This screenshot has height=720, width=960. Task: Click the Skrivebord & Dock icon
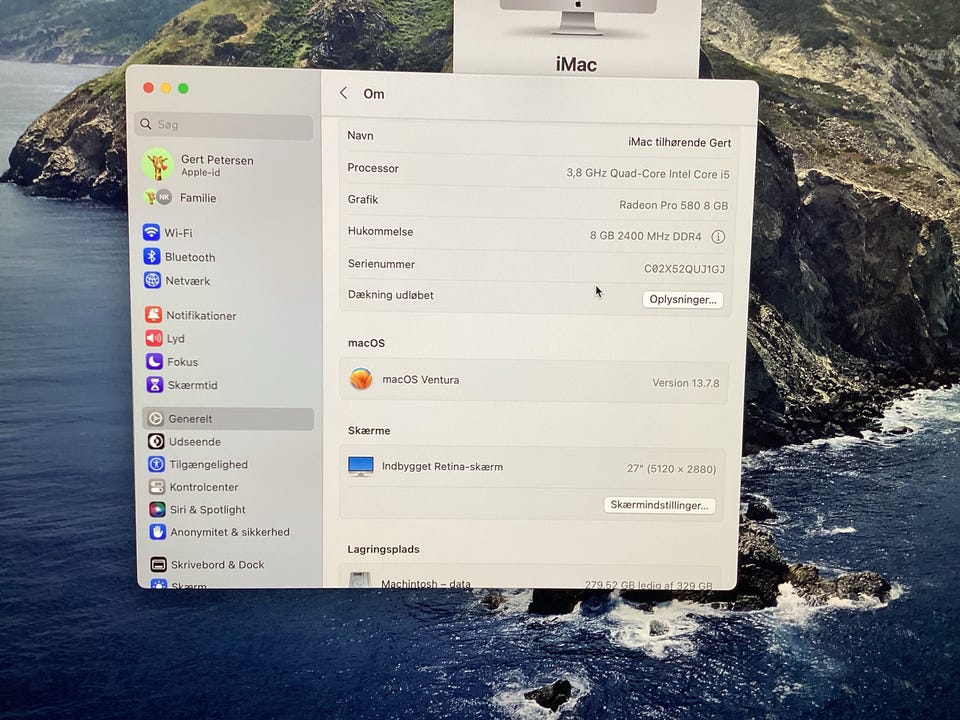(x=159, y=564)
